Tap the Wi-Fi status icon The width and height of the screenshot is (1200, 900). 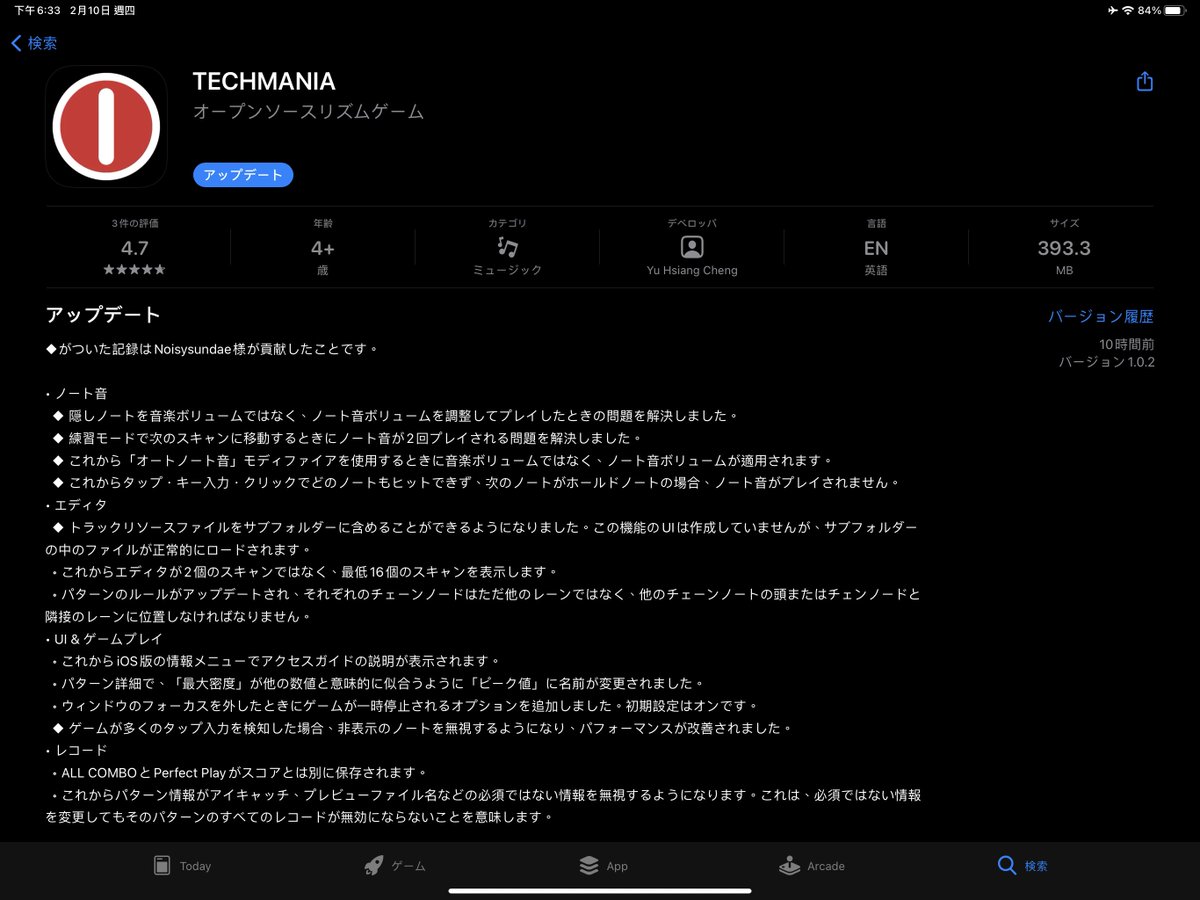[1128, 10]
